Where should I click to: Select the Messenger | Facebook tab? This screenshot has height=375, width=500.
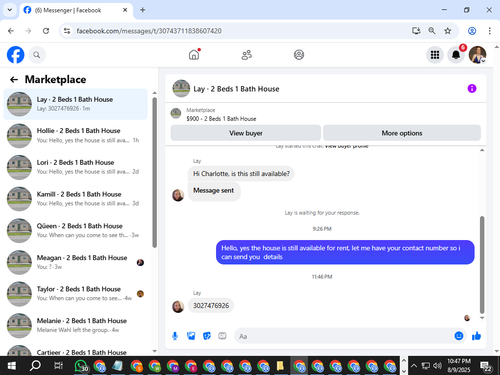[x=76, y=10]
